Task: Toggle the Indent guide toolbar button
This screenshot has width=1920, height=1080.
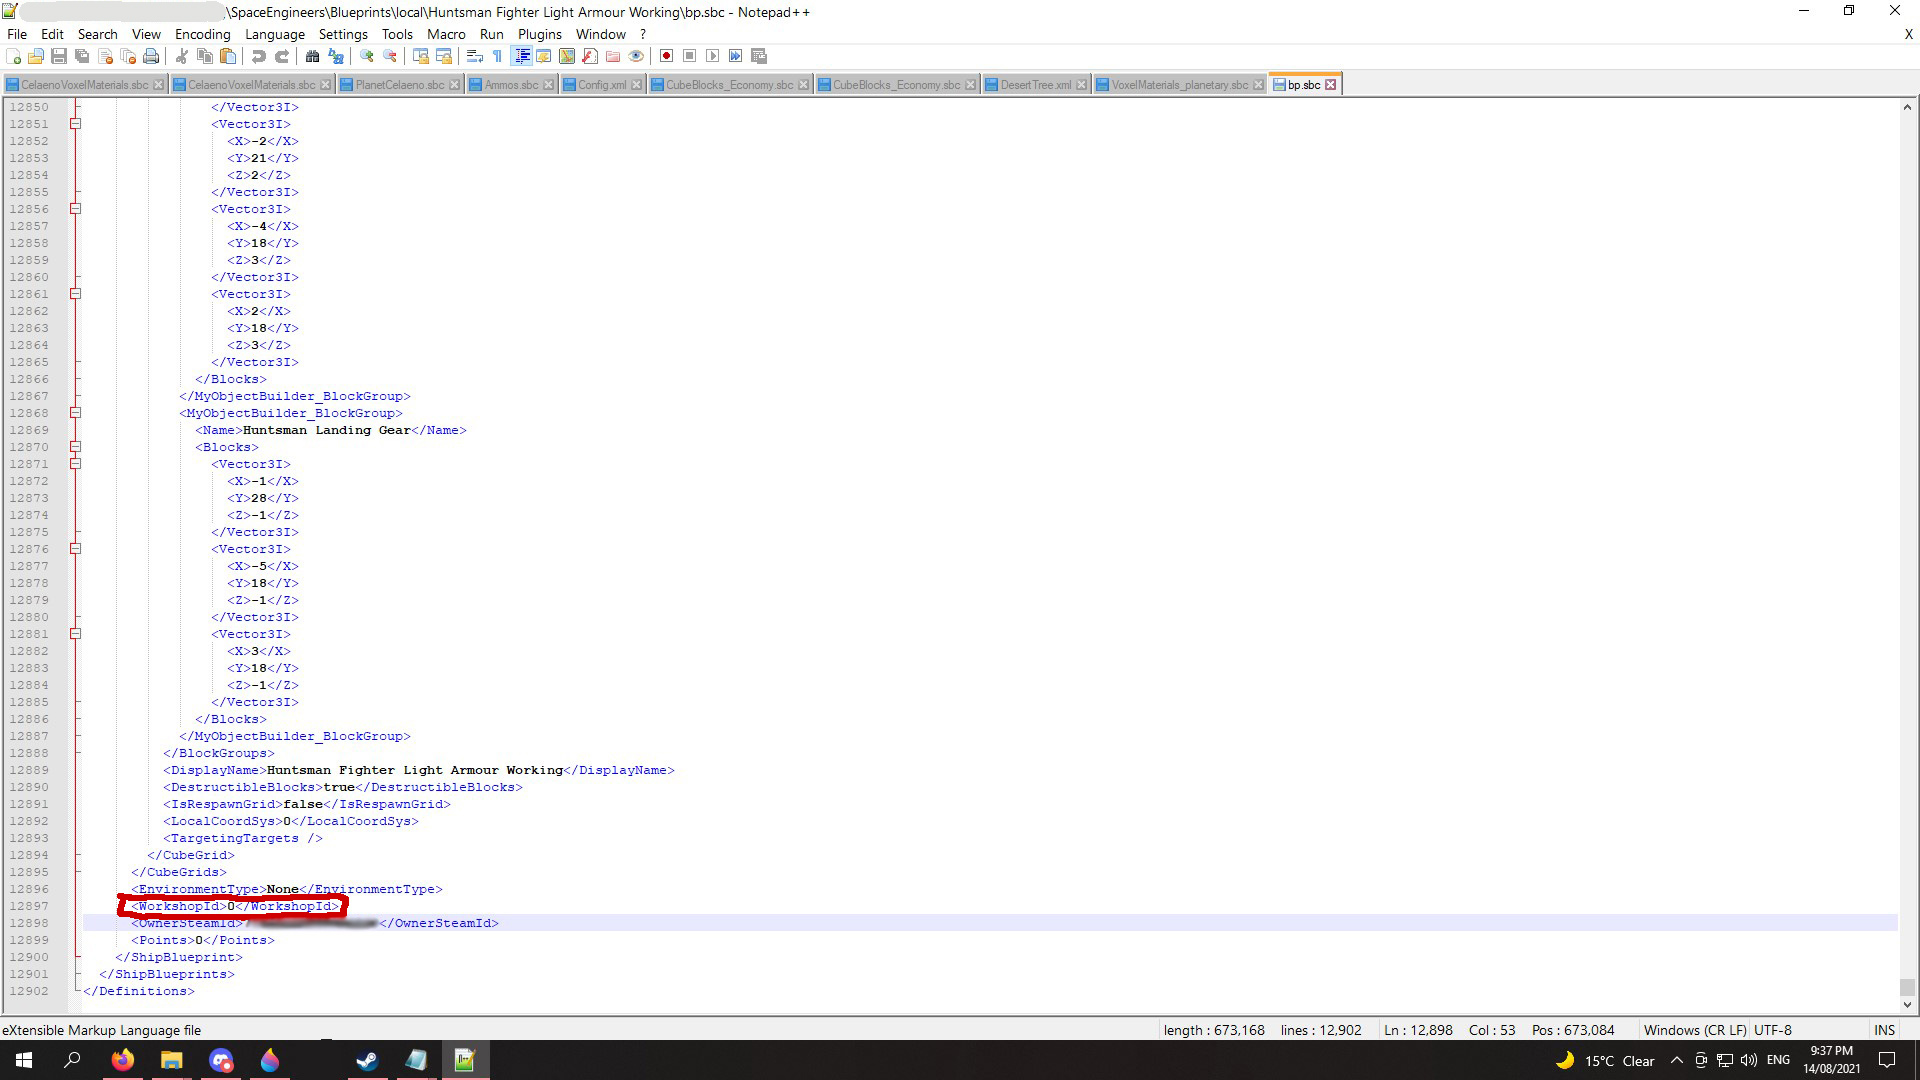Action: (521, 56)
